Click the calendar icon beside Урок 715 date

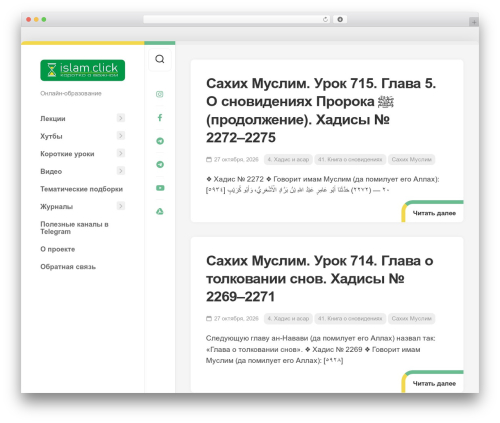coord(209,159)
